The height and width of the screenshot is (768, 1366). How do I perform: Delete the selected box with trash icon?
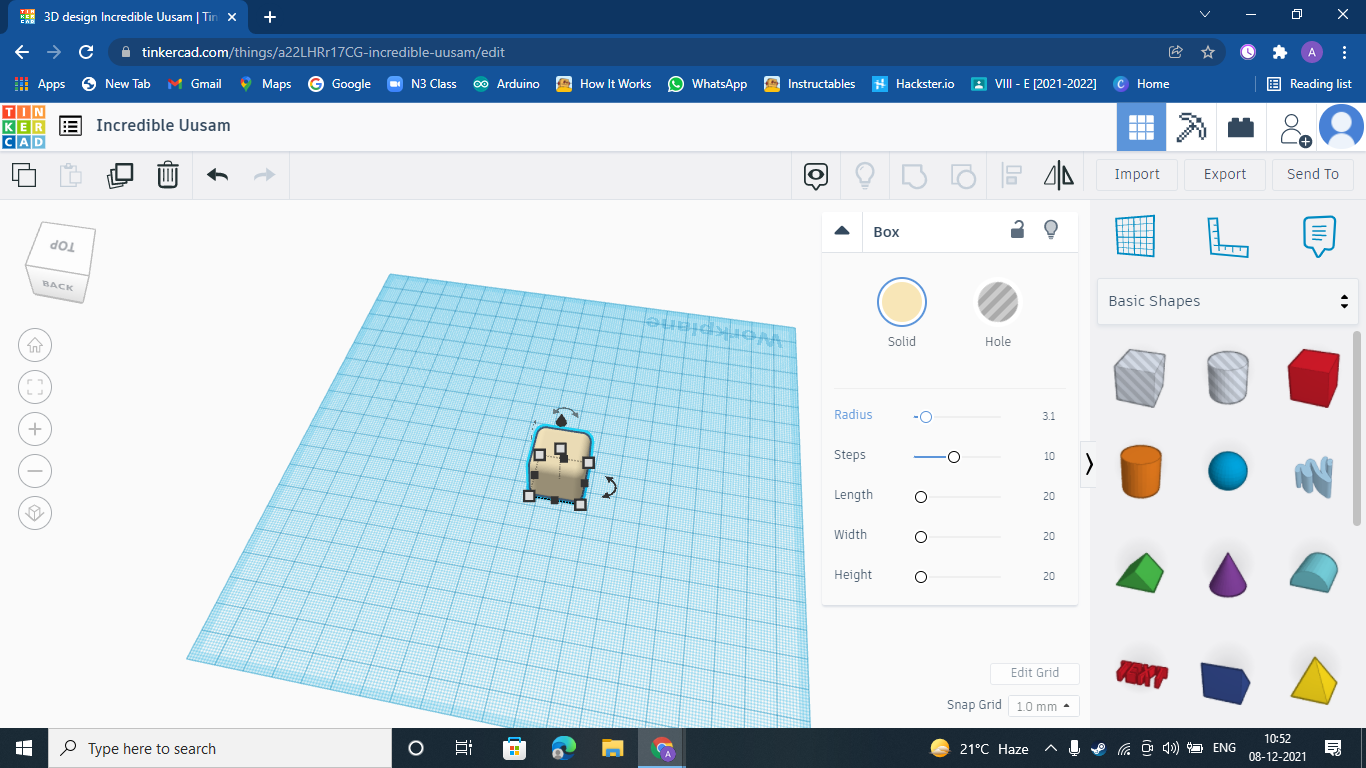pos(168,175)
